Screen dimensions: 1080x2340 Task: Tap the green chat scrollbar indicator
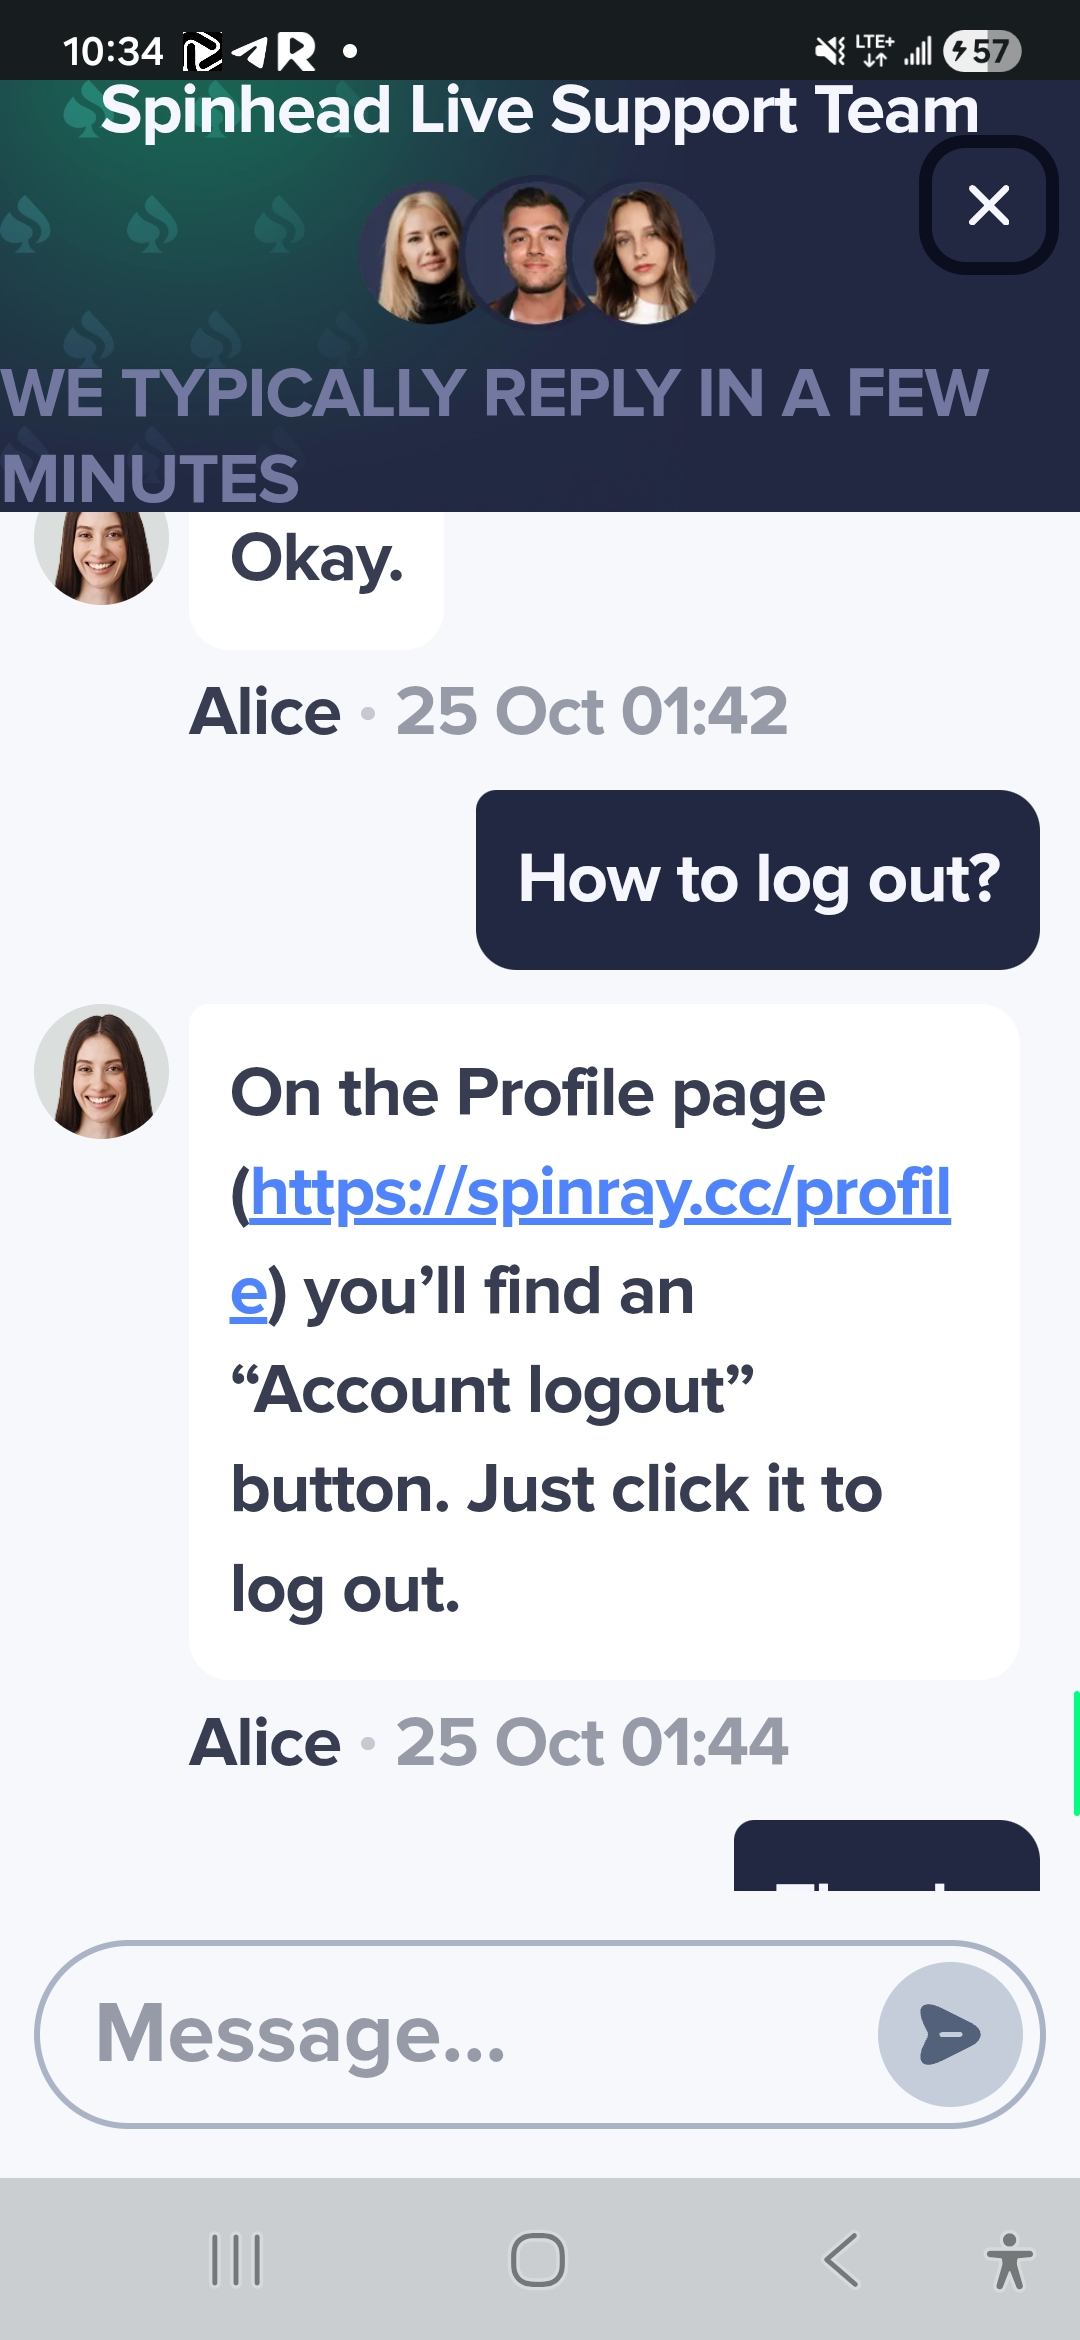click(x=1076, y=1752)
